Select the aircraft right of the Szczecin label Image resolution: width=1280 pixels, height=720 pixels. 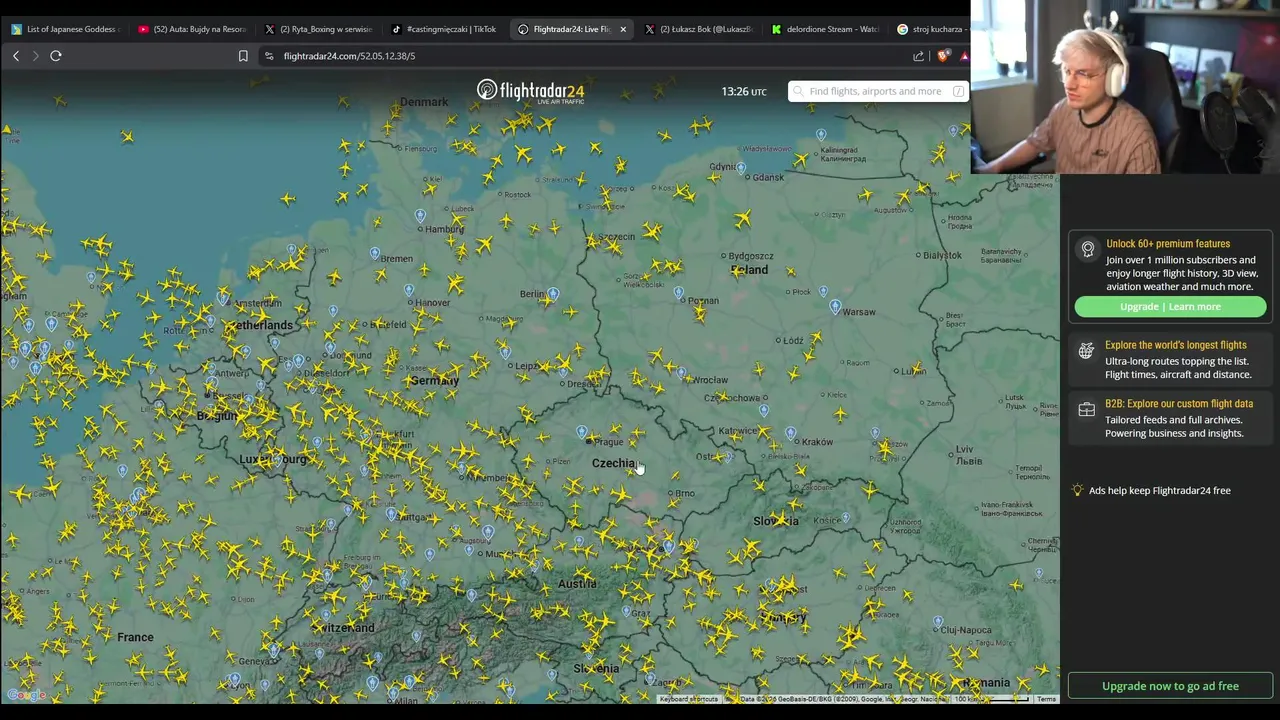coord(653,232)
